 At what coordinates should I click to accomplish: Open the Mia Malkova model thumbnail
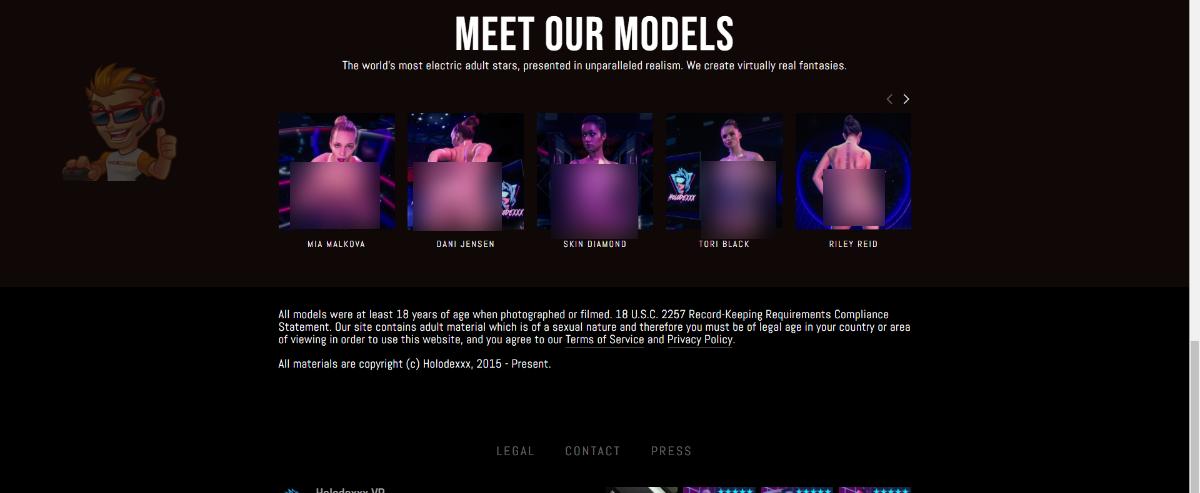[336, 171]
